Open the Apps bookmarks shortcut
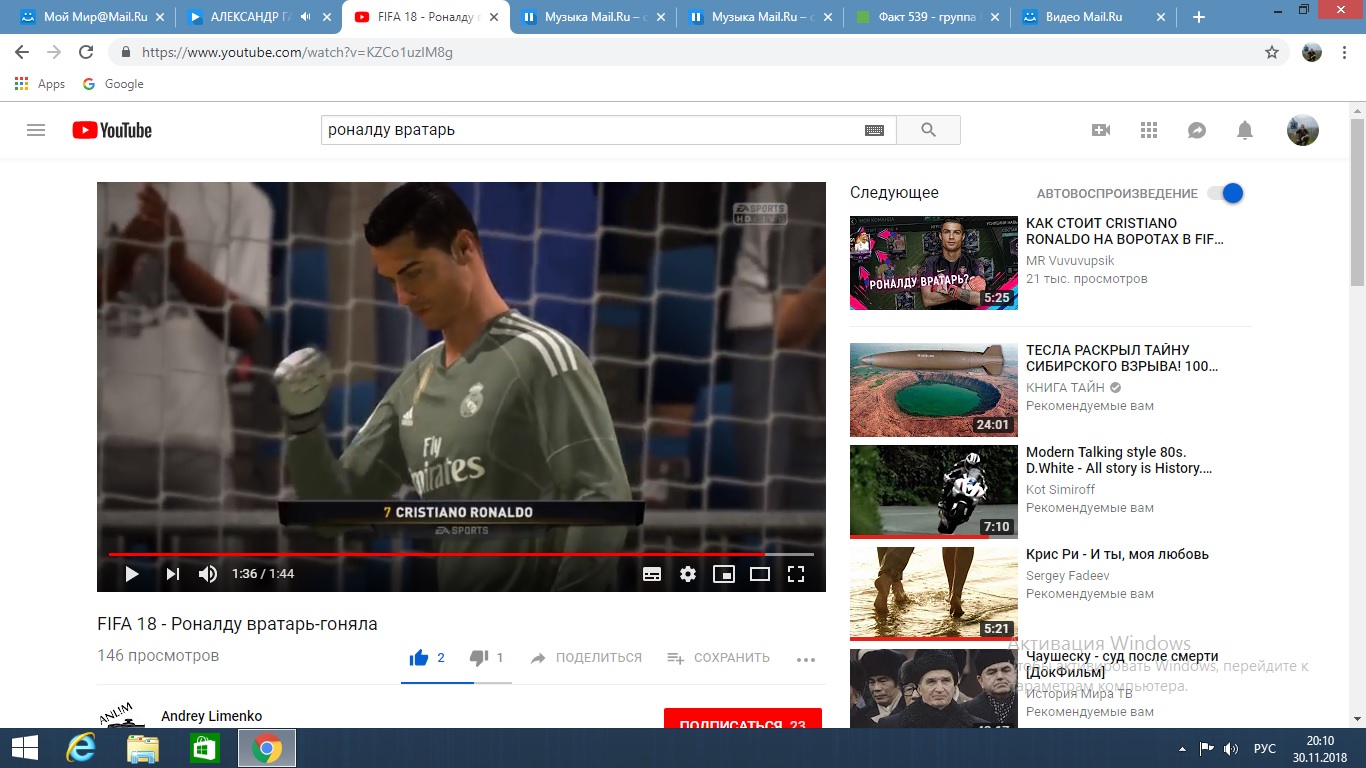1366x768 pixels. [40, 84]
